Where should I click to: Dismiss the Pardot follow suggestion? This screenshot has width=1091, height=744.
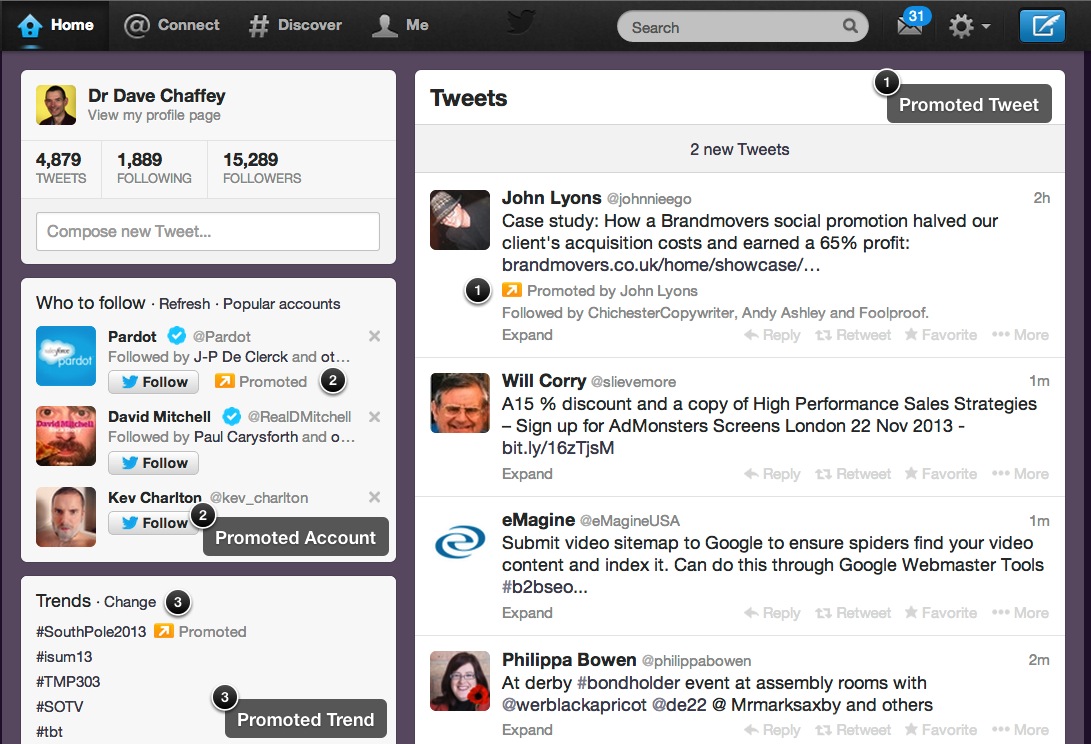[374, 336]
